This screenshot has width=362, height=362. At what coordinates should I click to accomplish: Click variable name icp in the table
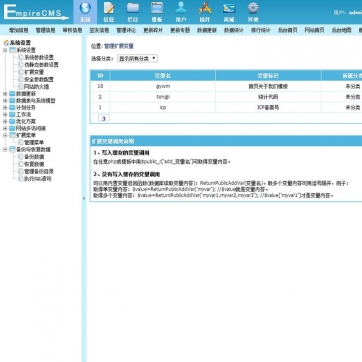163,108
